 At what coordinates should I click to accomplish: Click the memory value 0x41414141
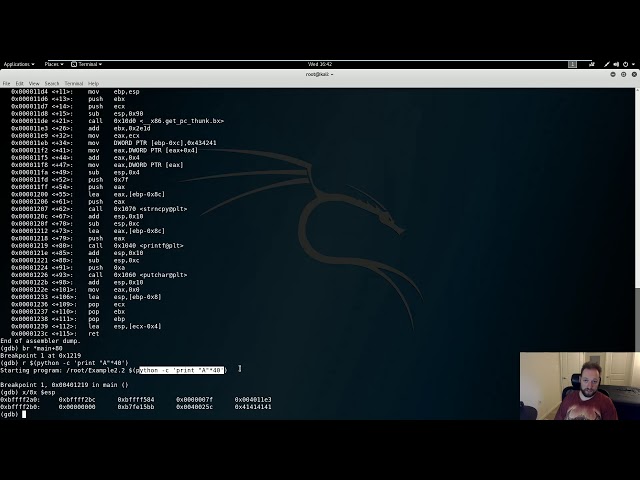pyautogui.click(x=253, y=407)
